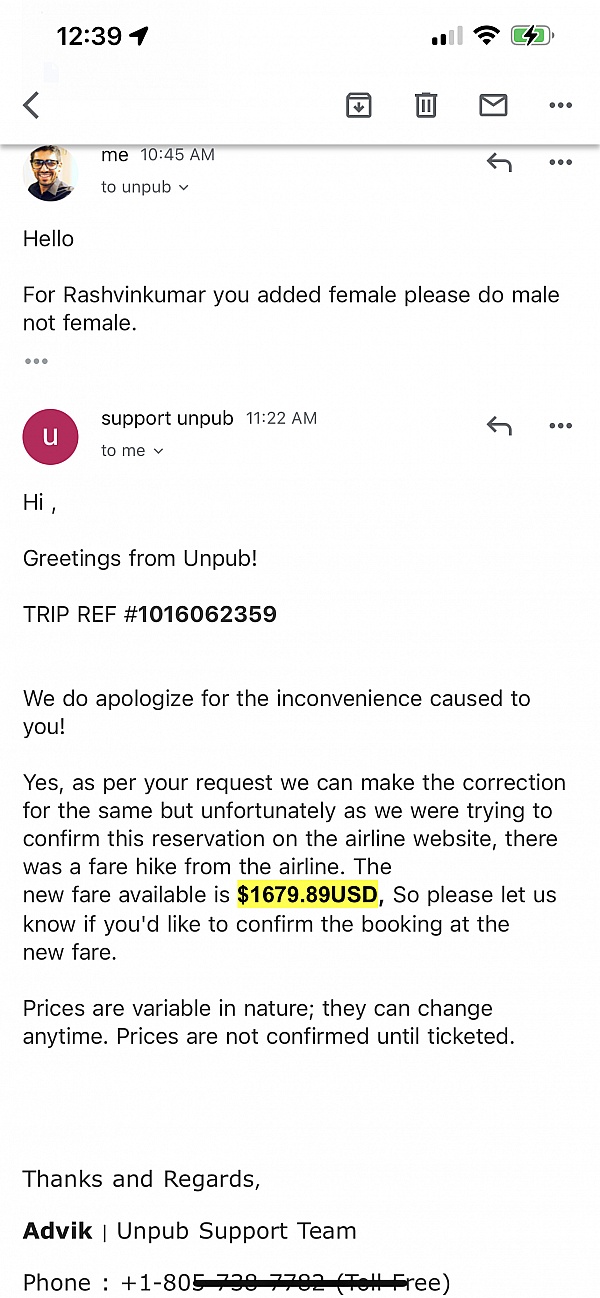Viewport: 600px width, 1298px height.
Task: Show trimmed content ellipsis
Action: tap(36, 361)
